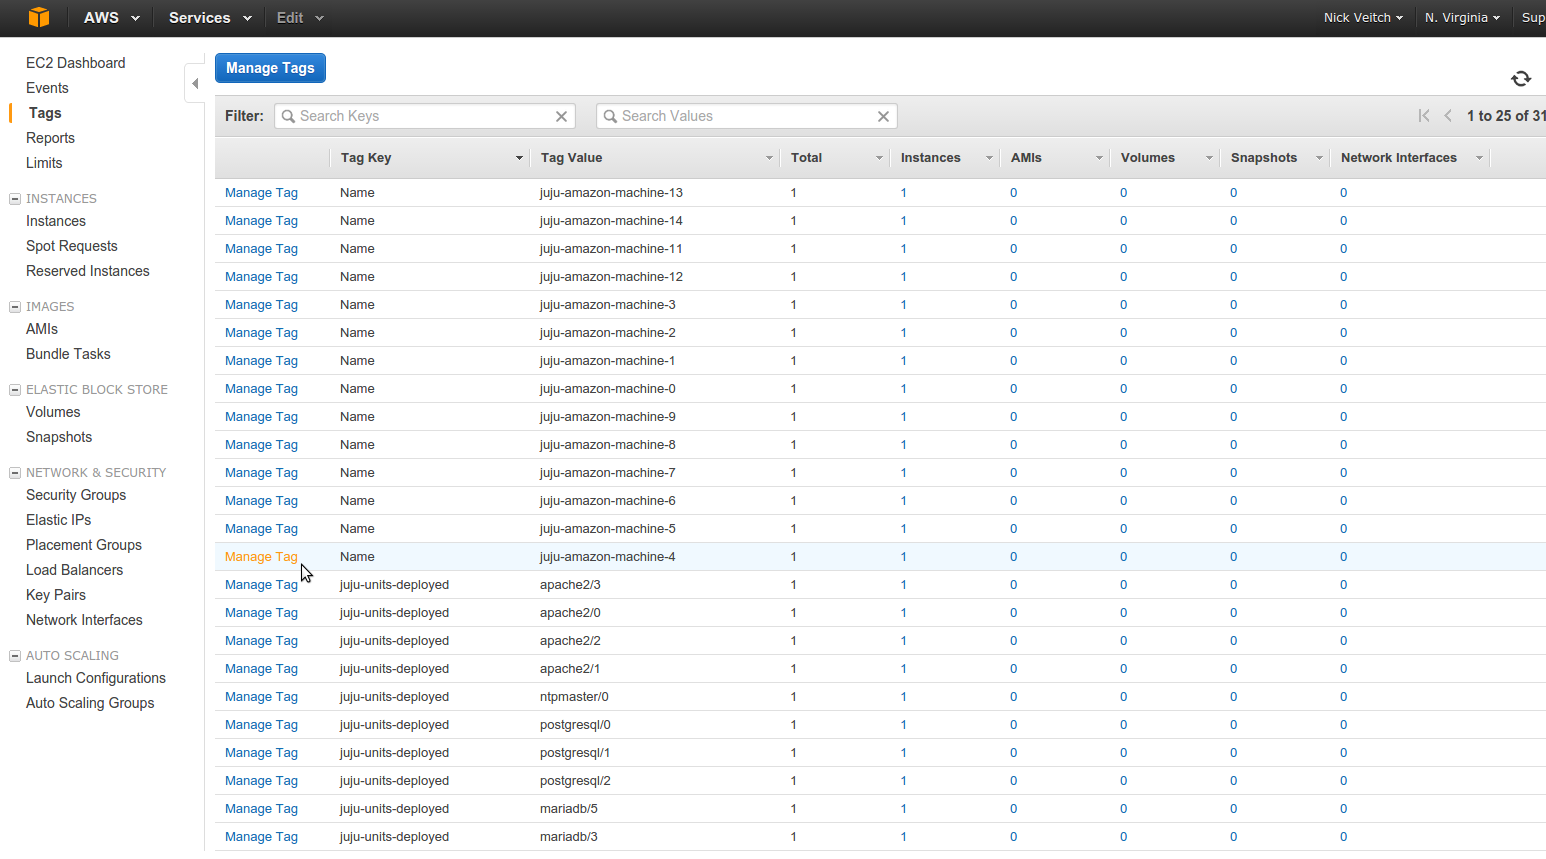Open Network Interfaces in sidebar
The width and height of the screenshot is (1546, 859).
pyautogui.click(x=84, y=620)
